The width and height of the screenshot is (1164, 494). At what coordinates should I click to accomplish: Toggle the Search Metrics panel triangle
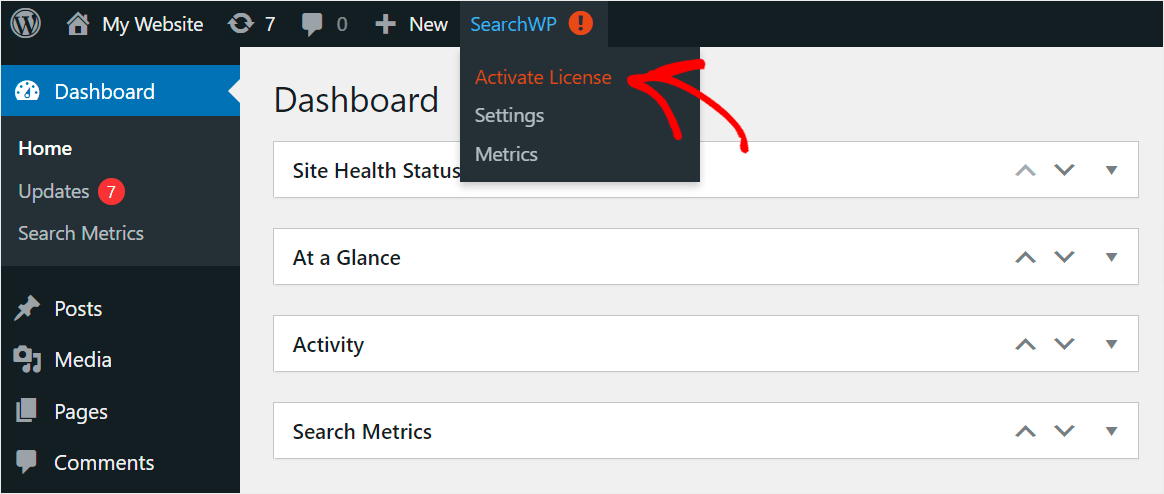[x=1111, y=431]
